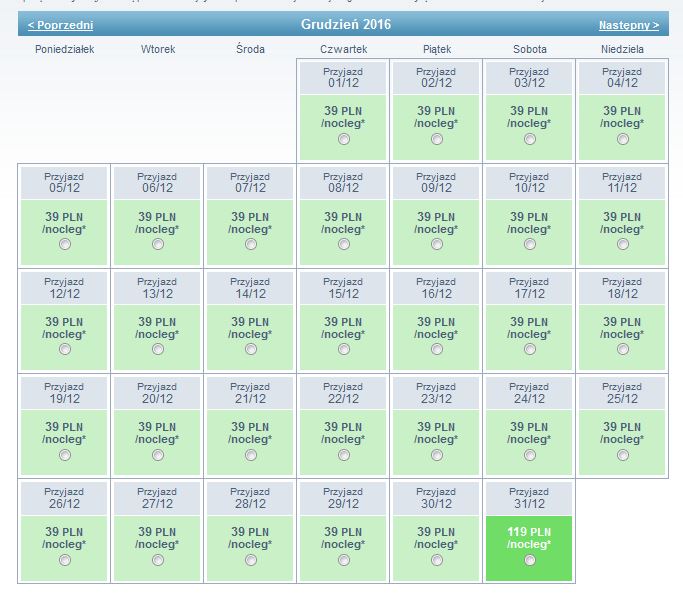The width and height of the screenshot is (683, 593).
Task: Go to the next month via Następny
Action: coord(629,25)
